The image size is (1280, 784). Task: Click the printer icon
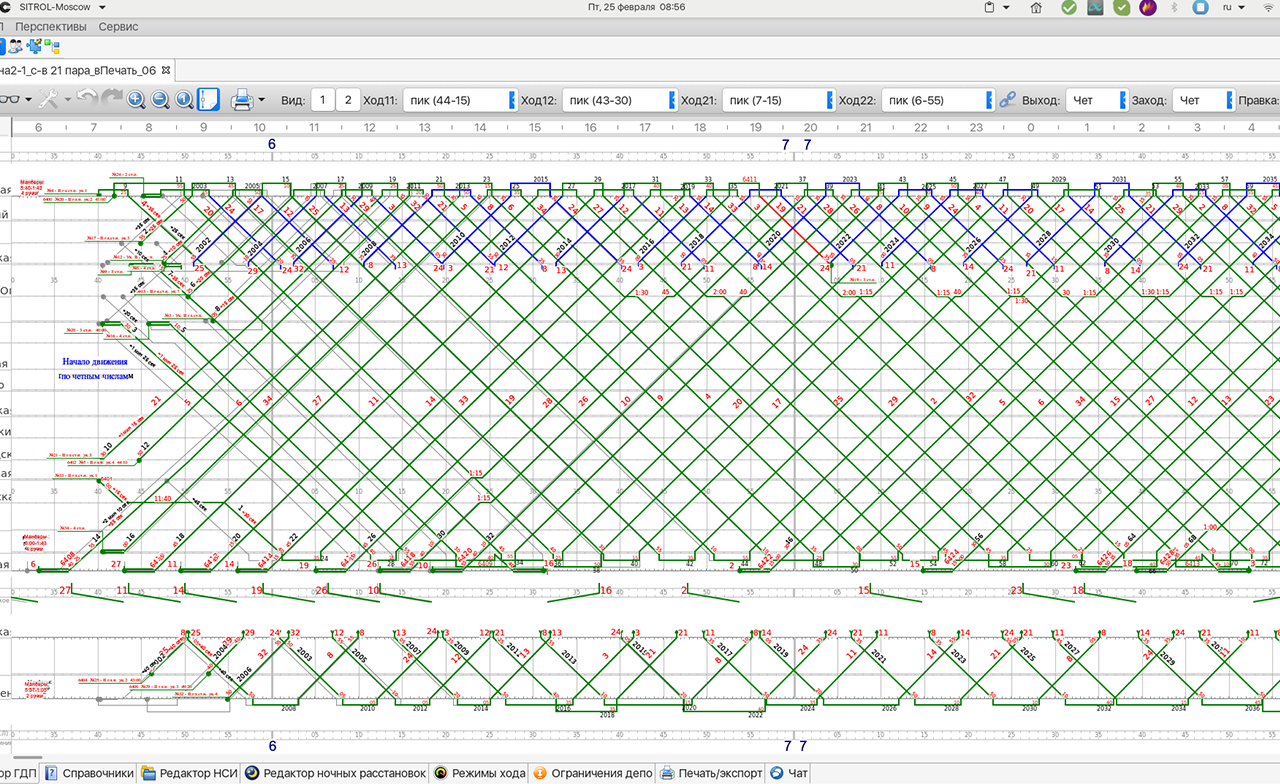[241, 99]
